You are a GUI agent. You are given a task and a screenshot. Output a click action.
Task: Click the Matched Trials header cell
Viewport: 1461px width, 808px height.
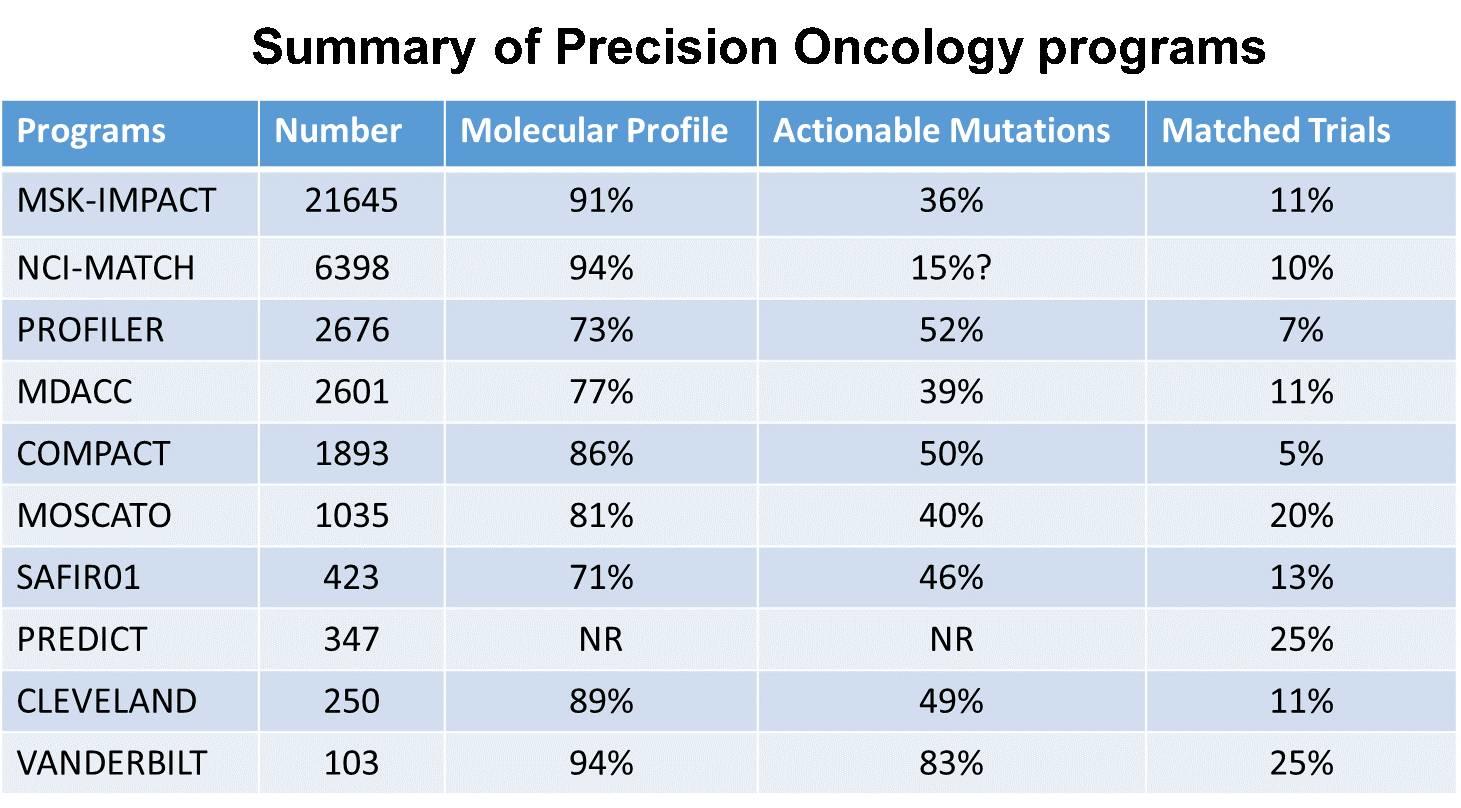tap(1301, 132)
